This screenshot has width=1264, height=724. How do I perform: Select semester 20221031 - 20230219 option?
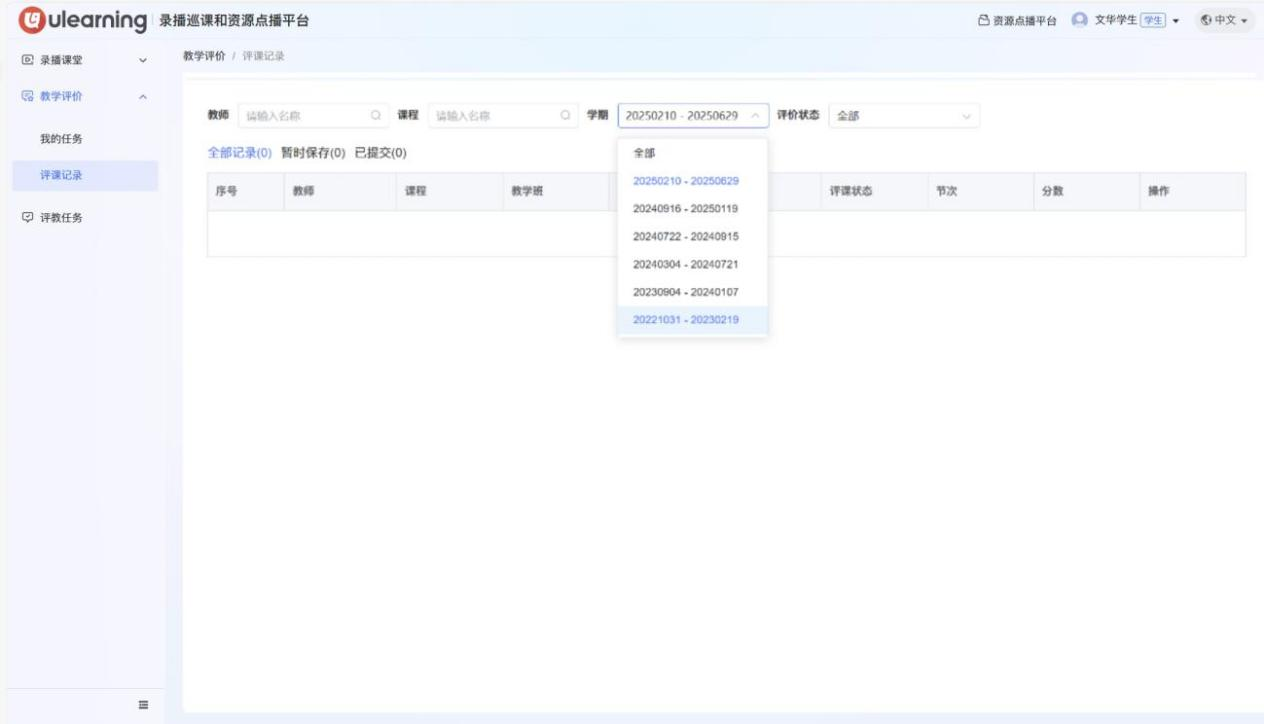coord(685,320)
